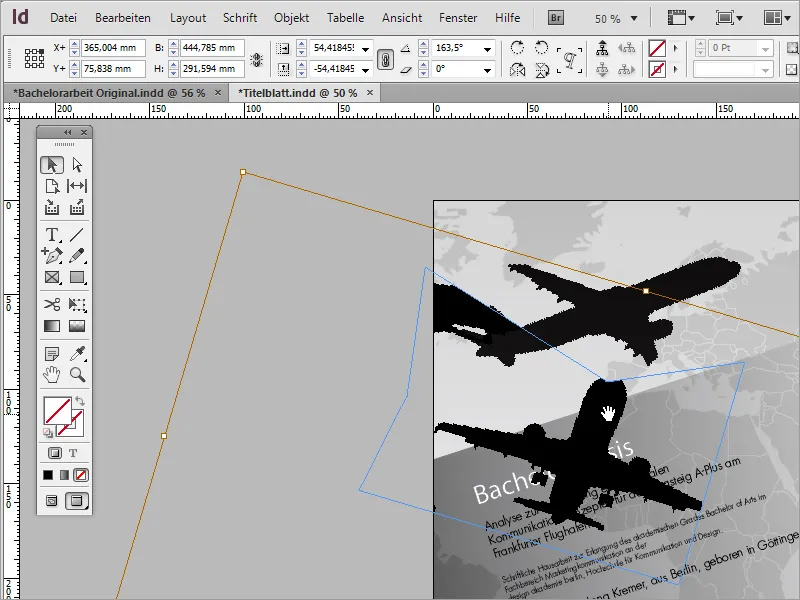The width and height of the screenshot is (800, 600).
Task: Pick the Type tool
Action: point(52,235)
